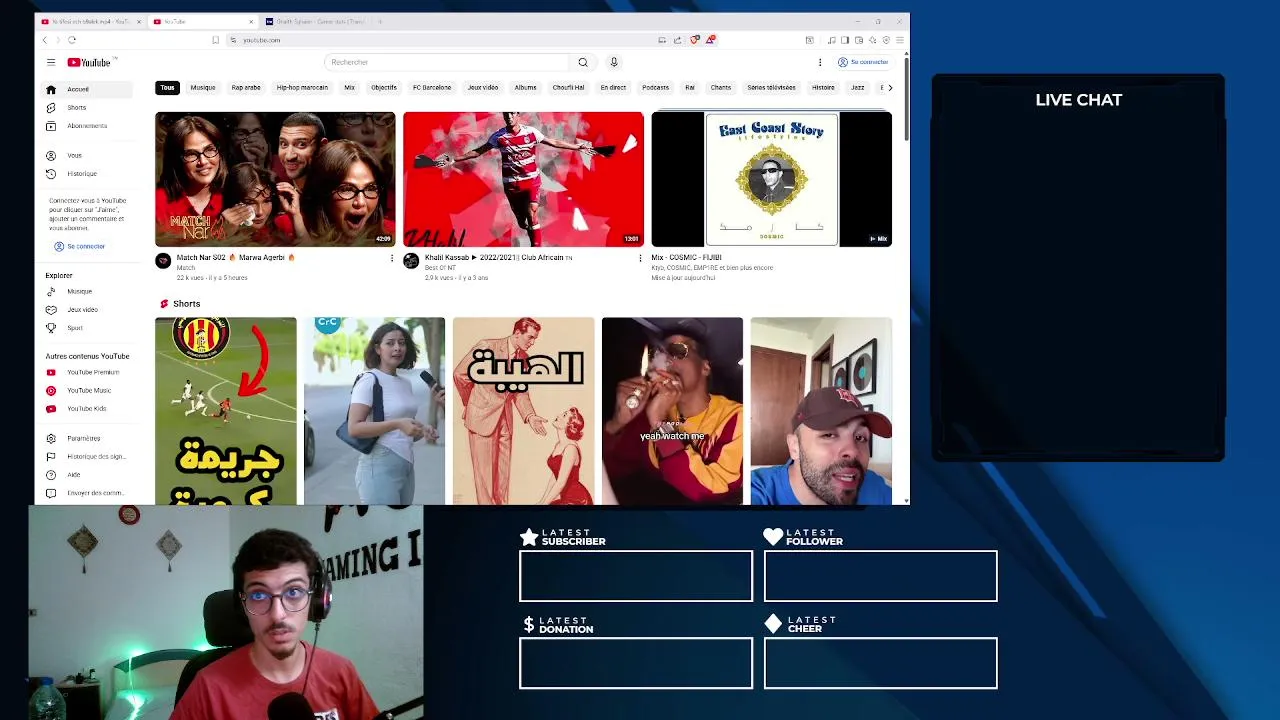The width and height of the screenshot is (1280, 720).
Task: Click the top-right Se connecter button
Action: tap(863, 62)
